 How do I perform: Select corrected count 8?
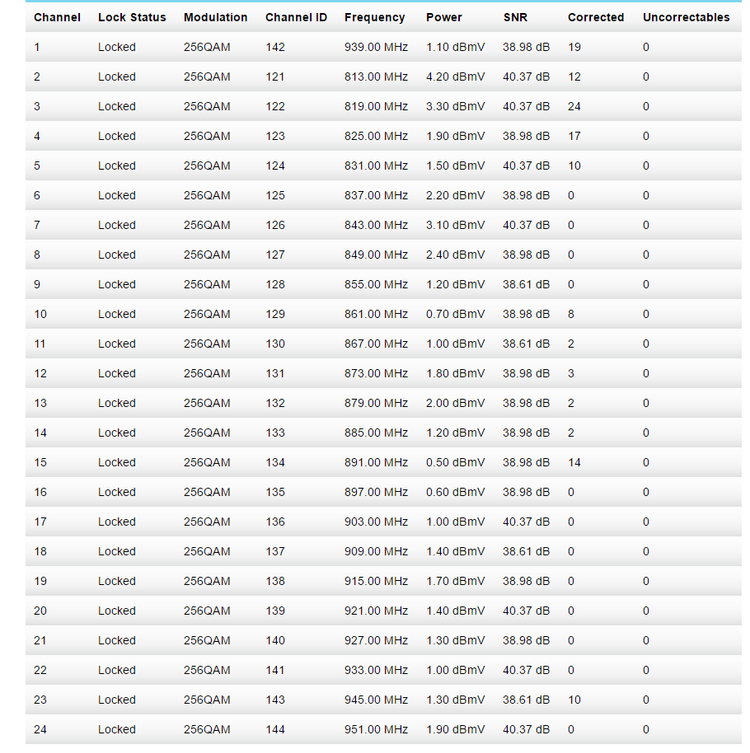[571, 314]
